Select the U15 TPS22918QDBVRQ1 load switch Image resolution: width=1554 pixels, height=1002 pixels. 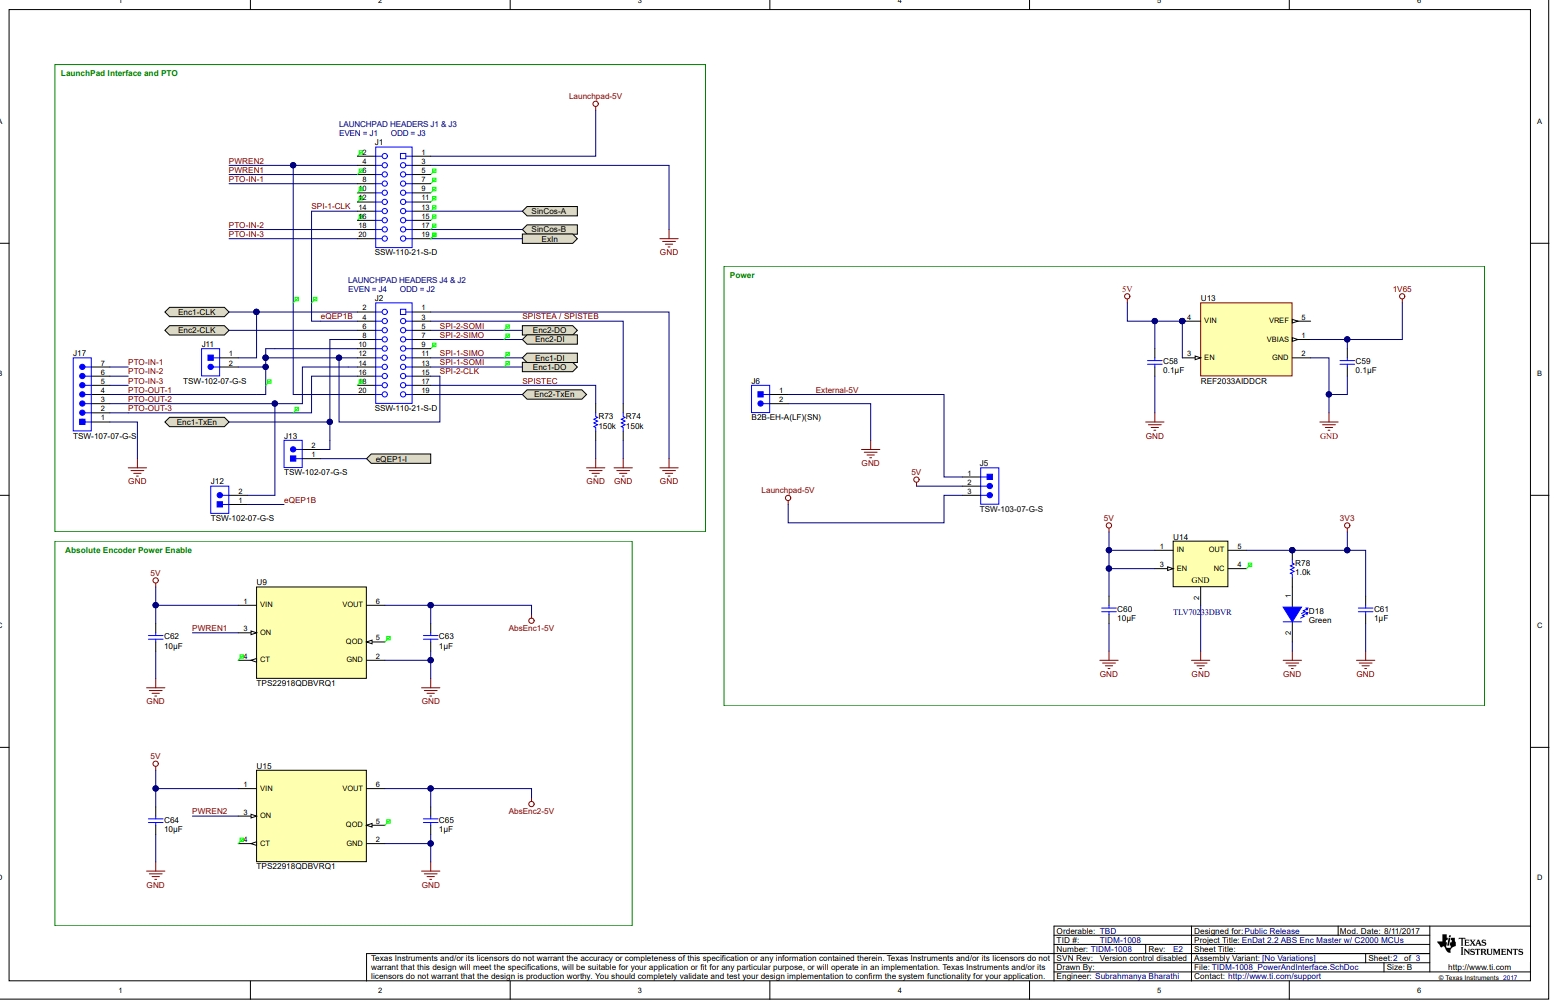pos(311,816)
